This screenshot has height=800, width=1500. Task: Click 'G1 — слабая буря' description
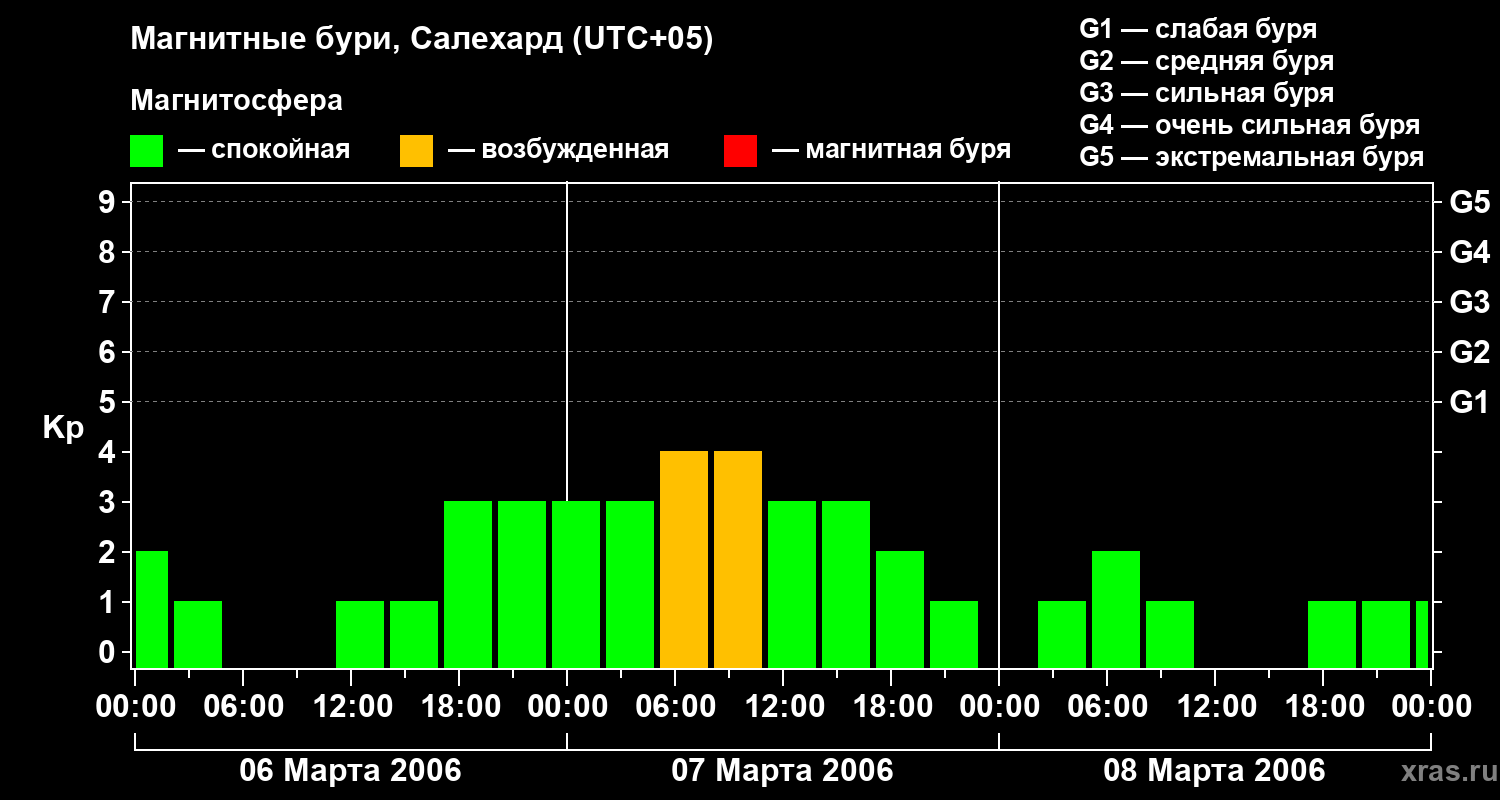(x=1198, y=29)
